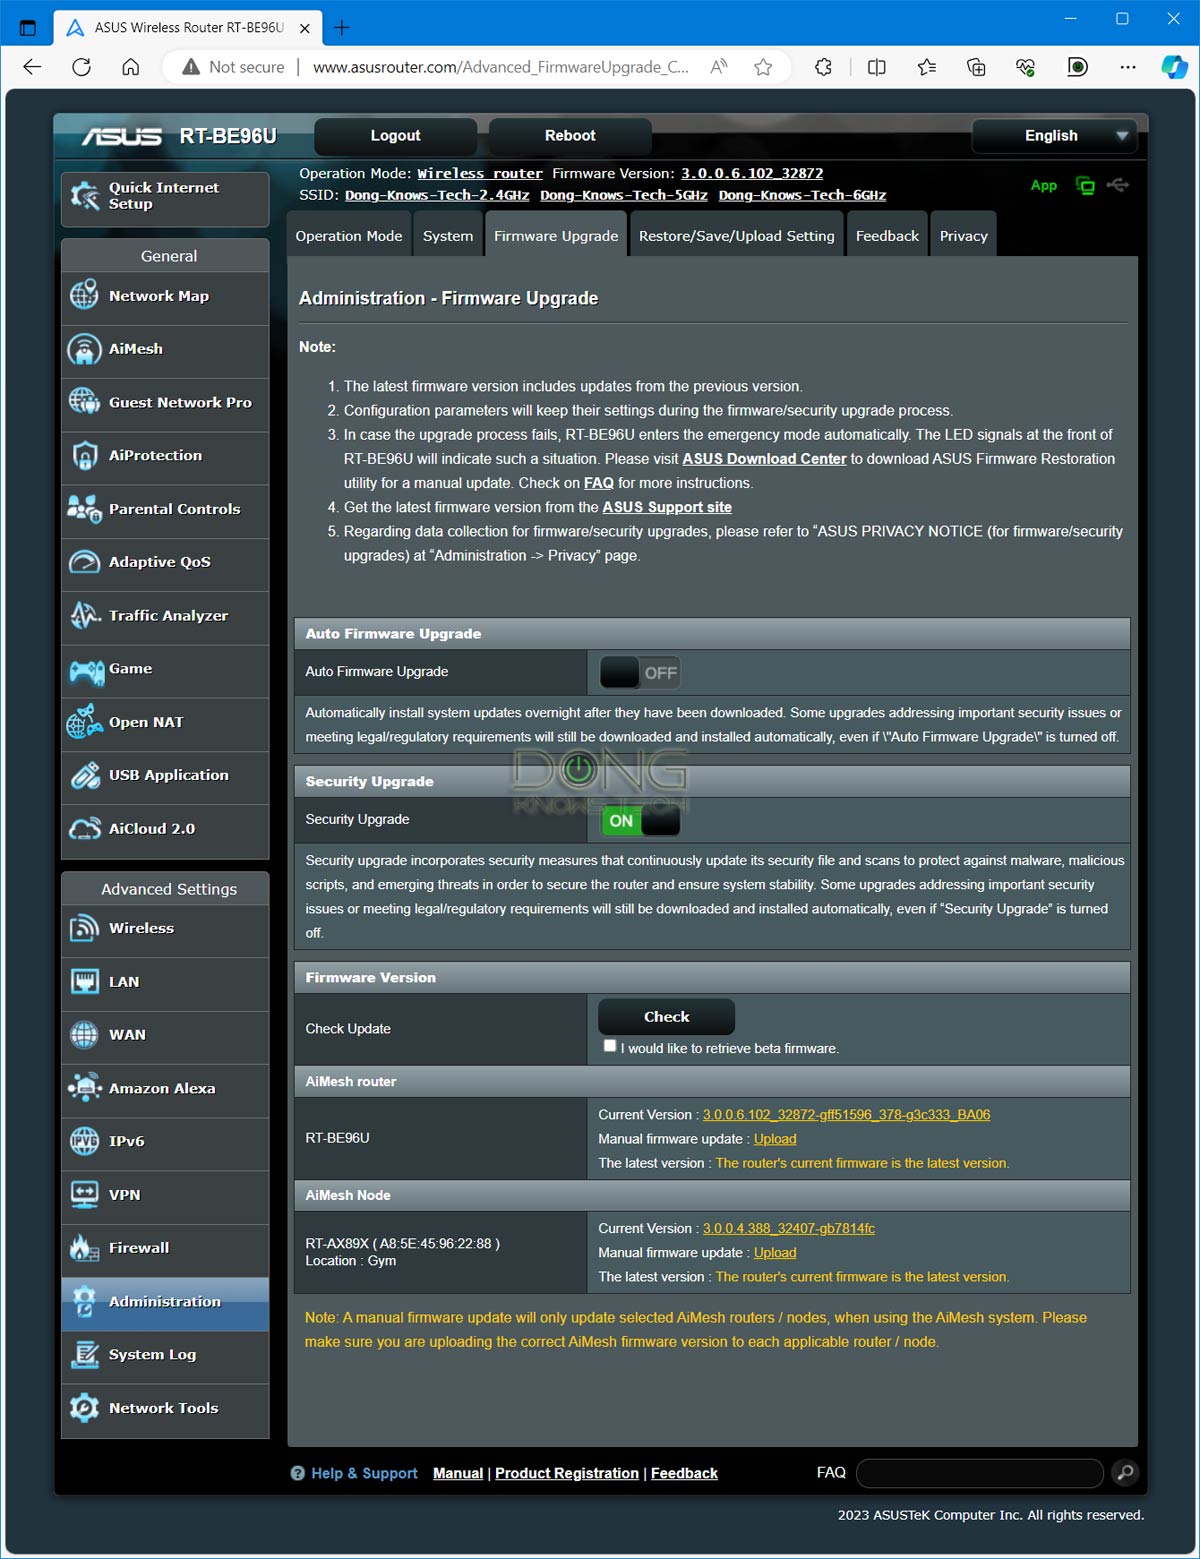Viewport: 1200px width, 1559px height.
Task: Open the VPN monitor icon
Action: (84, 1195)
